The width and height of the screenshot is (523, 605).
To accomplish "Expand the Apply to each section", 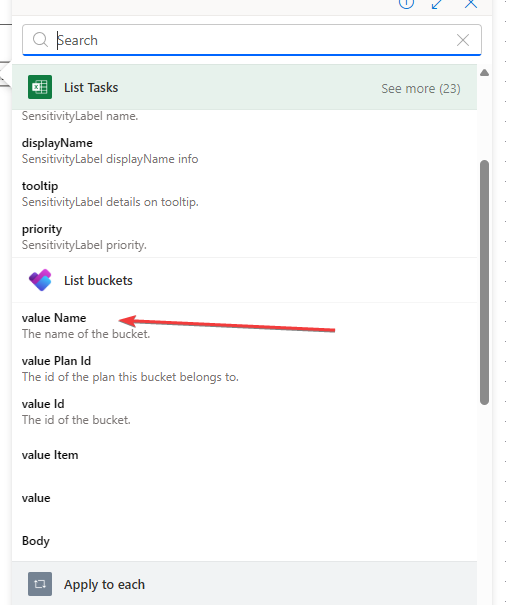I will [x=244, y=584].
